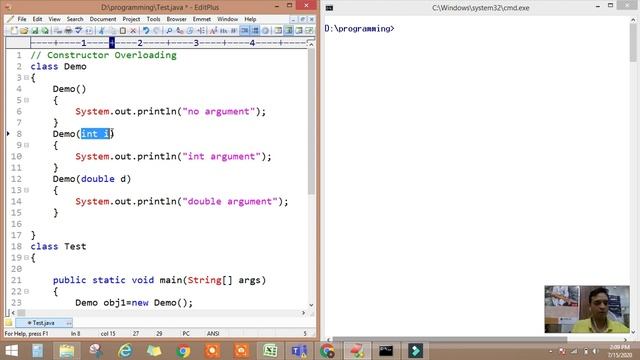Screen dimensions: 640x360
Task: Open the Search menu
Action: click(x=75, y=19)
